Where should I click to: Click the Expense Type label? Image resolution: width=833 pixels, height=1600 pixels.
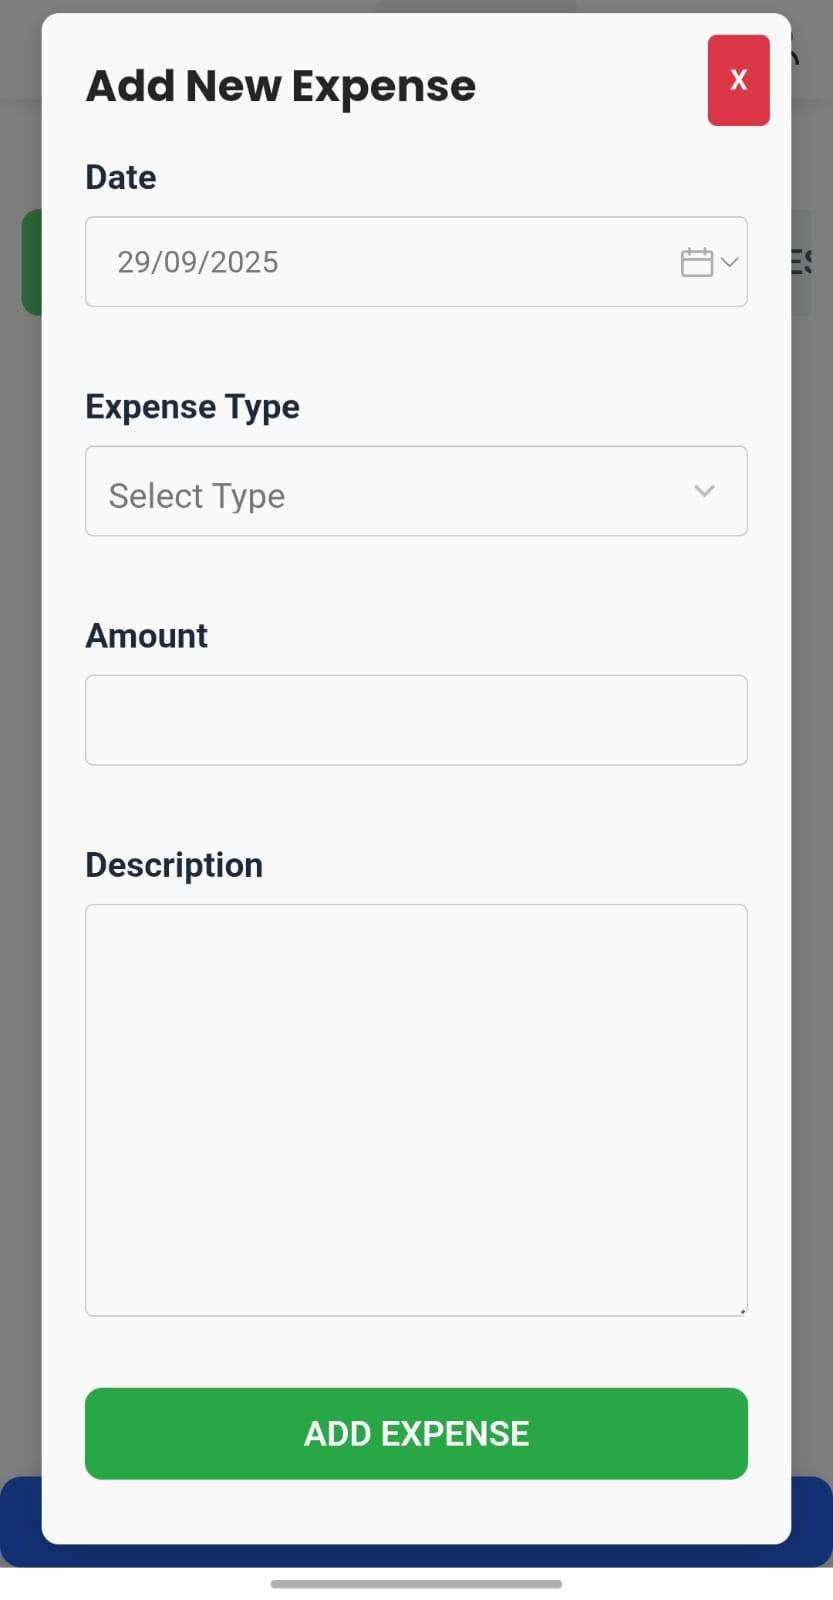point(192,406)
